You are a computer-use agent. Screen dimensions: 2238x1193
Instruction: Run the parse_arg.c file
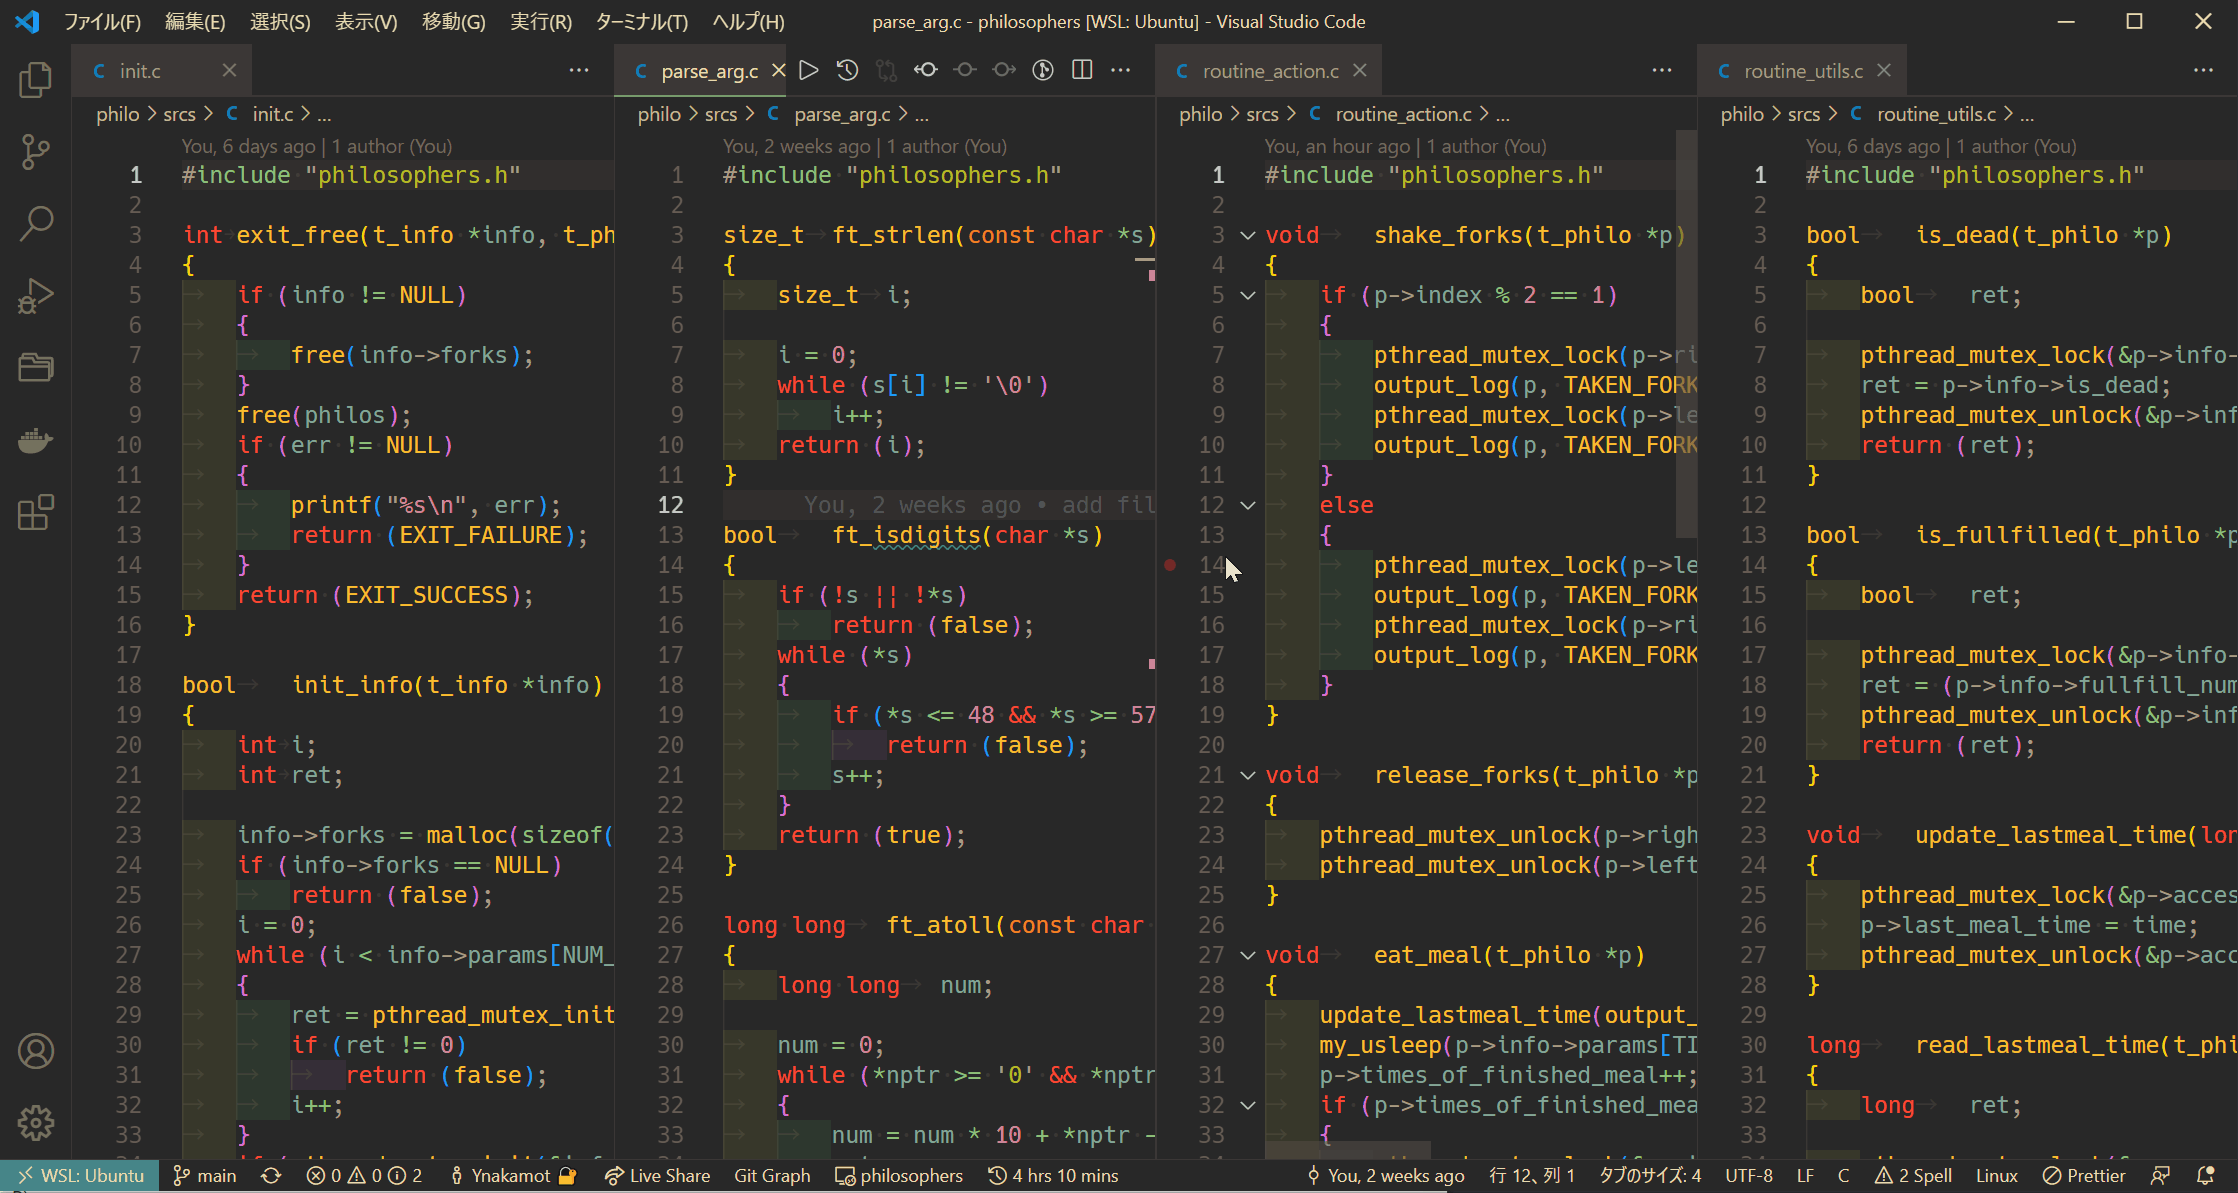tap(808, 70)
